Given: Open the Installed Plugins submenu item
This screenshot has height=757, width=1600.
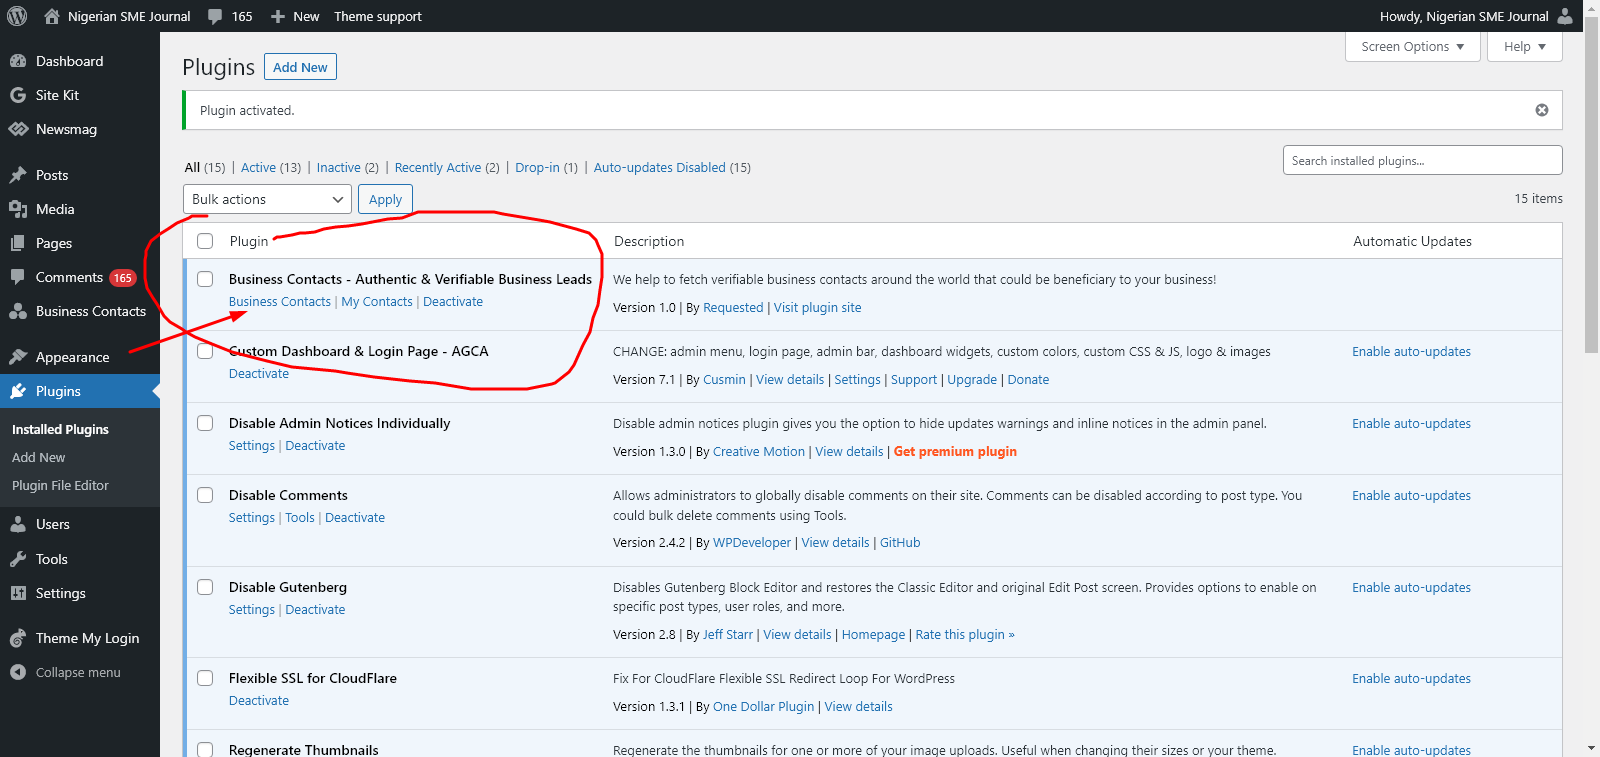Looking at the screenshot, I should point(60,429).
